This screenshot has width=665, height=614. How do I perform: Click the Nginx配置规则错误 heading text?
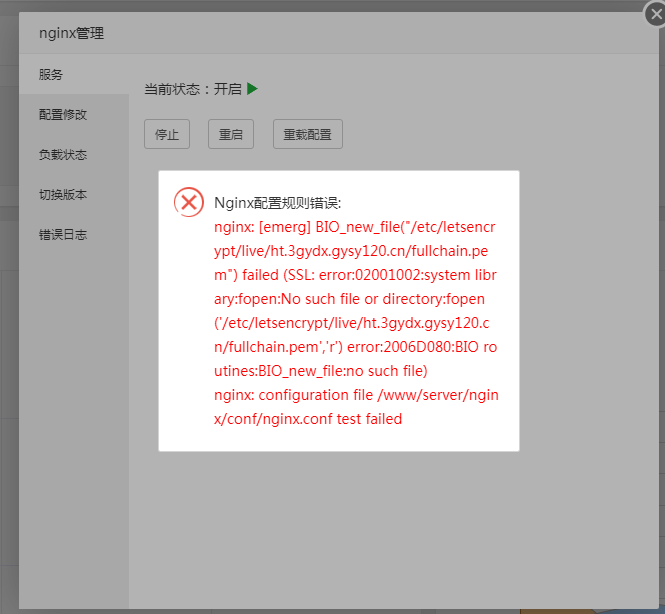277,203
